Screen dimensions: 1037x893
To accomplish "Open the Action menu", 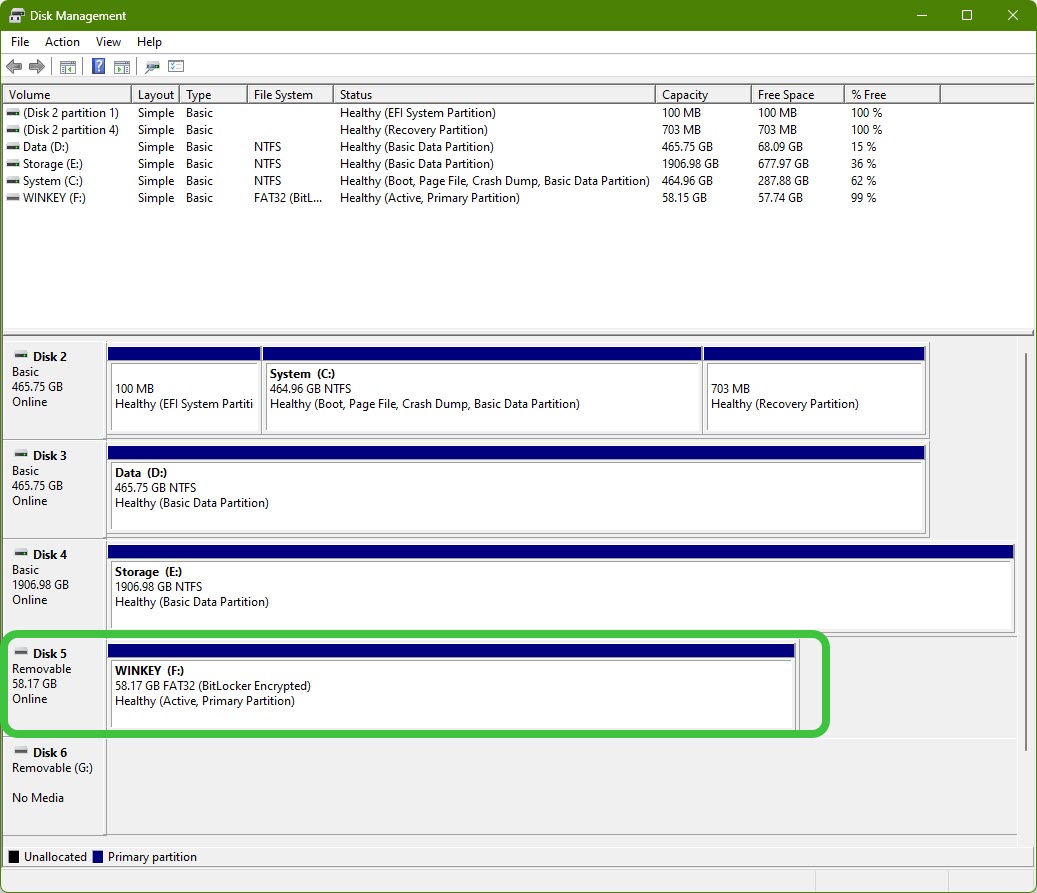I will click(x=62, y=42).
